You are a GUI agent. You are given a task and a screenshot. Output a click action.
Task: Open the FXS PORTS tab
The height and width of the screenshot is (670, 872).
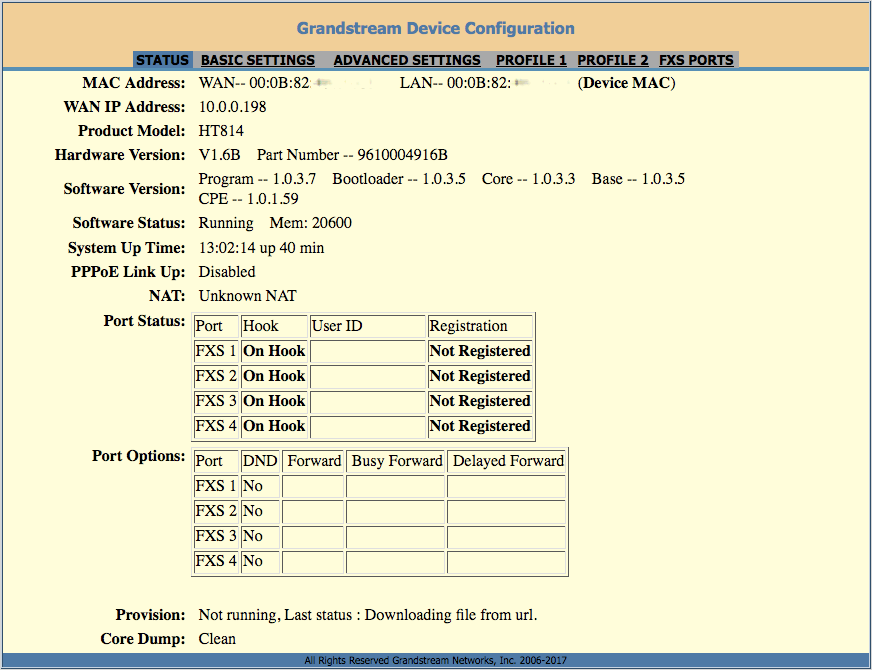[x=696, y=60]
